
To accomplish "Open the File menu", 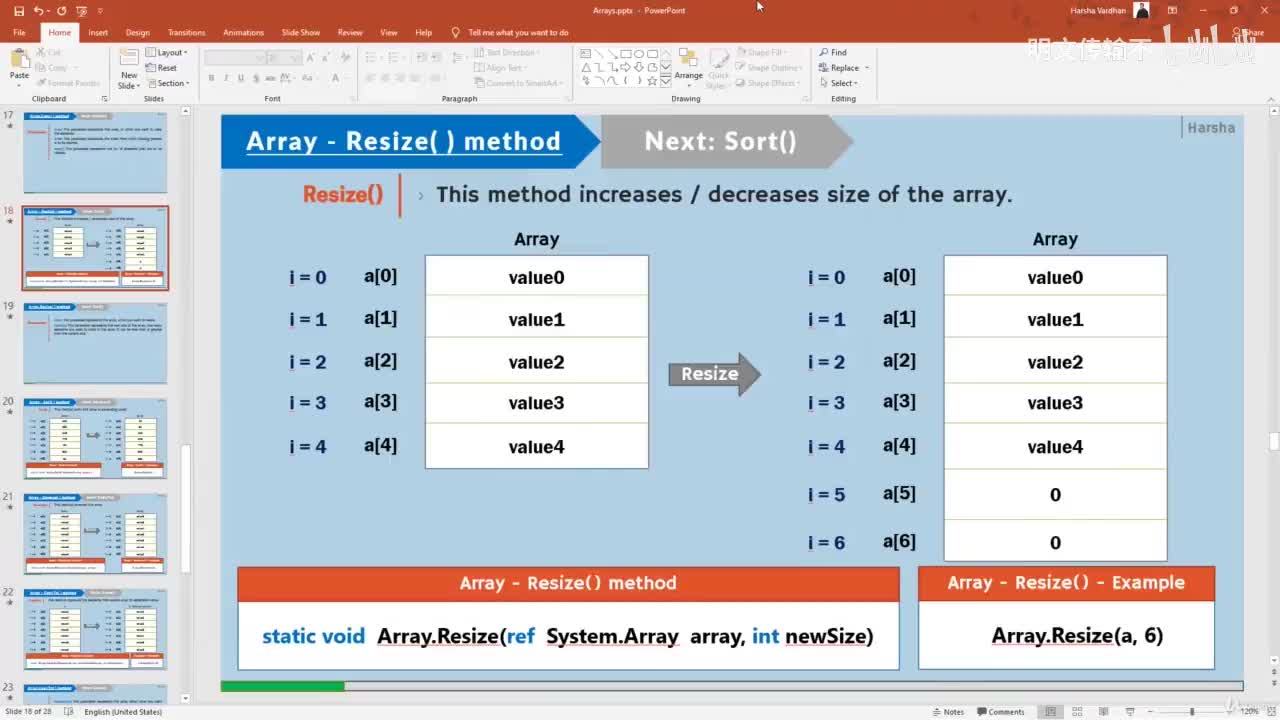I will click(19, 32).
